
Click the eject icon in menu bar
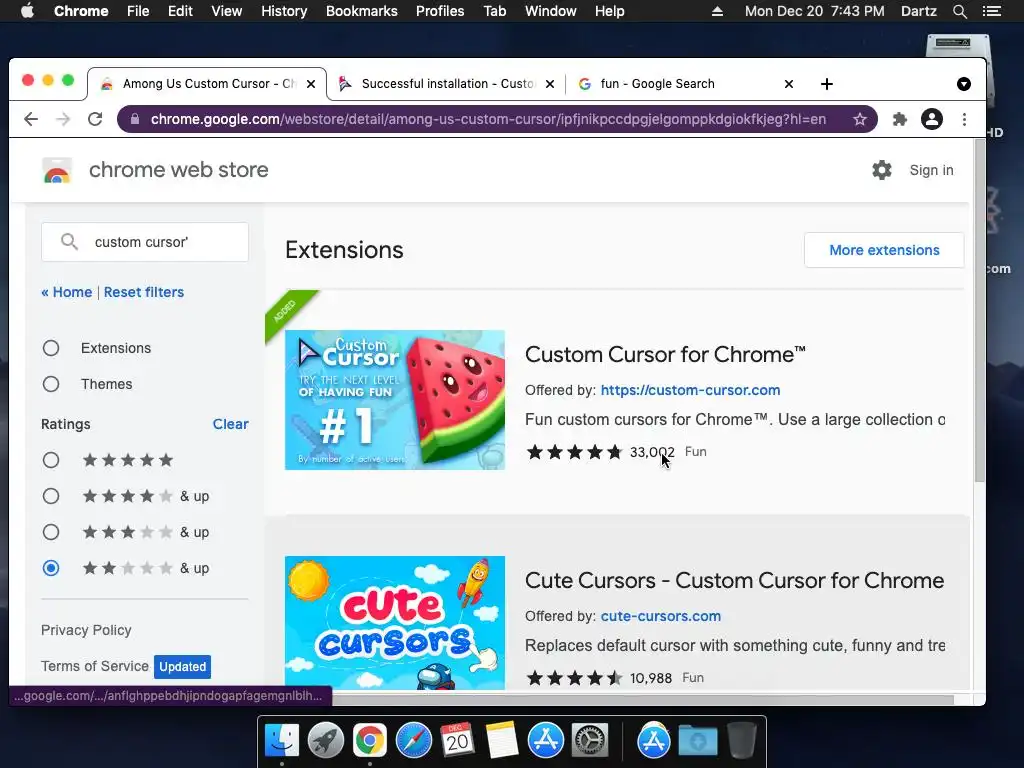tap(717, 11)
